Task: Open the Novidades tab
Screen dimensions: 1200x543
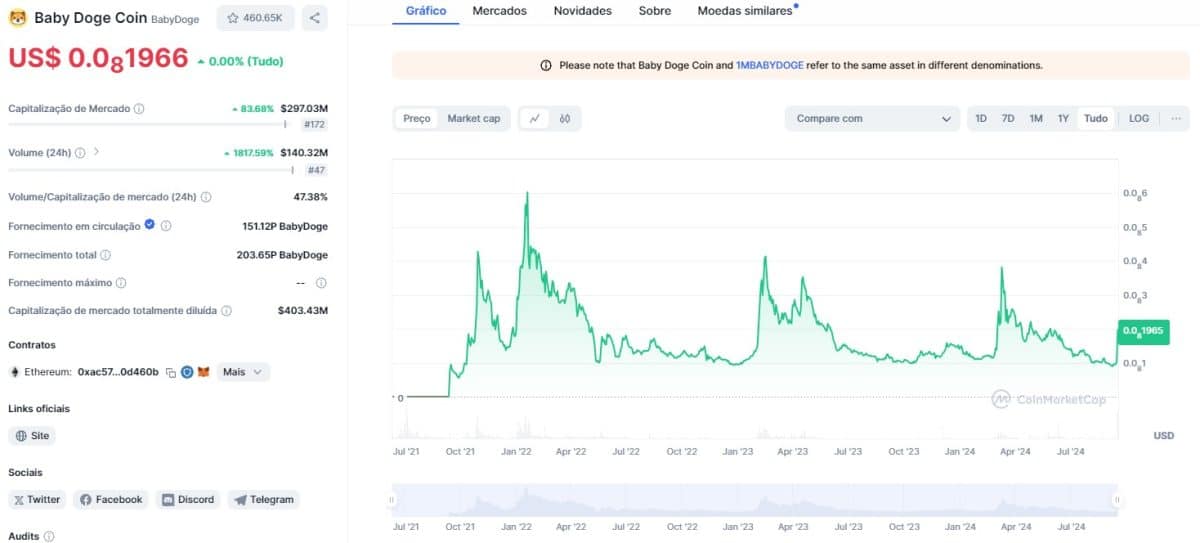Action: pos(583,11)
